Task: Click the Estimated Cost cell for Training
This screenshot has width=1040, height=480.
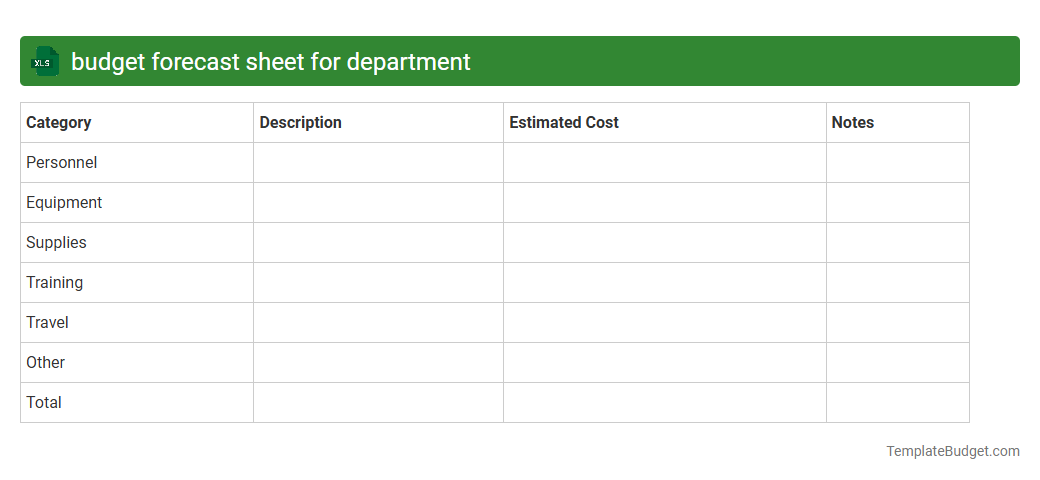Action: point(665,282)
